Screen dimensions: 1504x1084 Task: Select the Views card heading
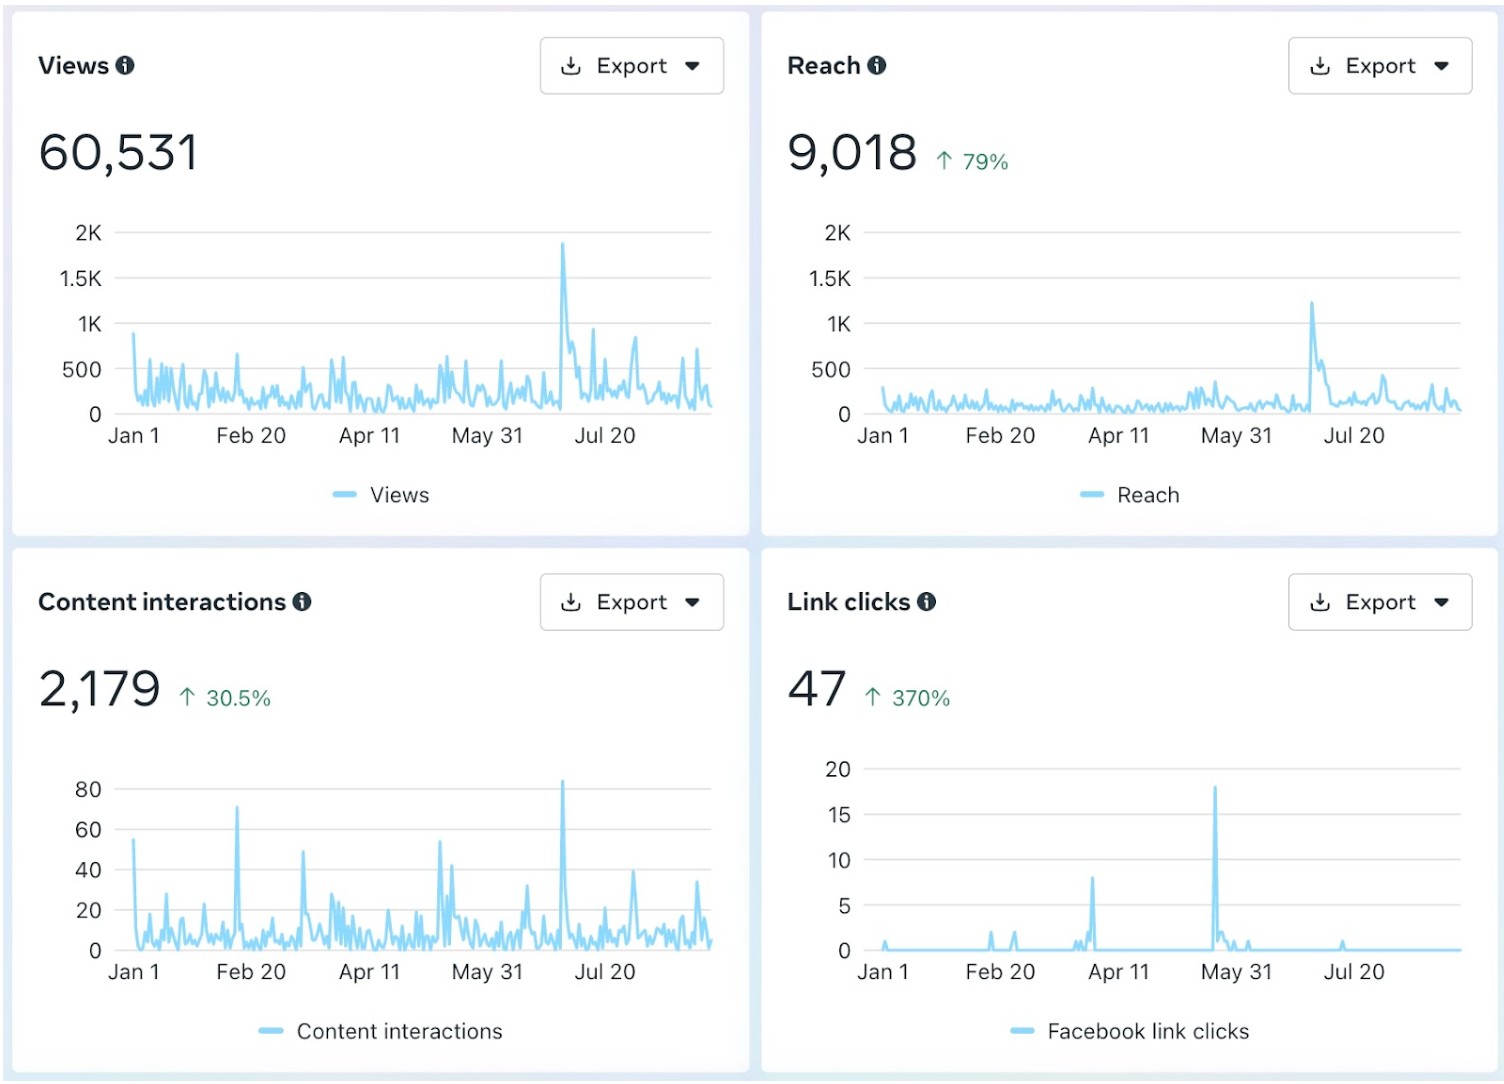click(73, 65)
